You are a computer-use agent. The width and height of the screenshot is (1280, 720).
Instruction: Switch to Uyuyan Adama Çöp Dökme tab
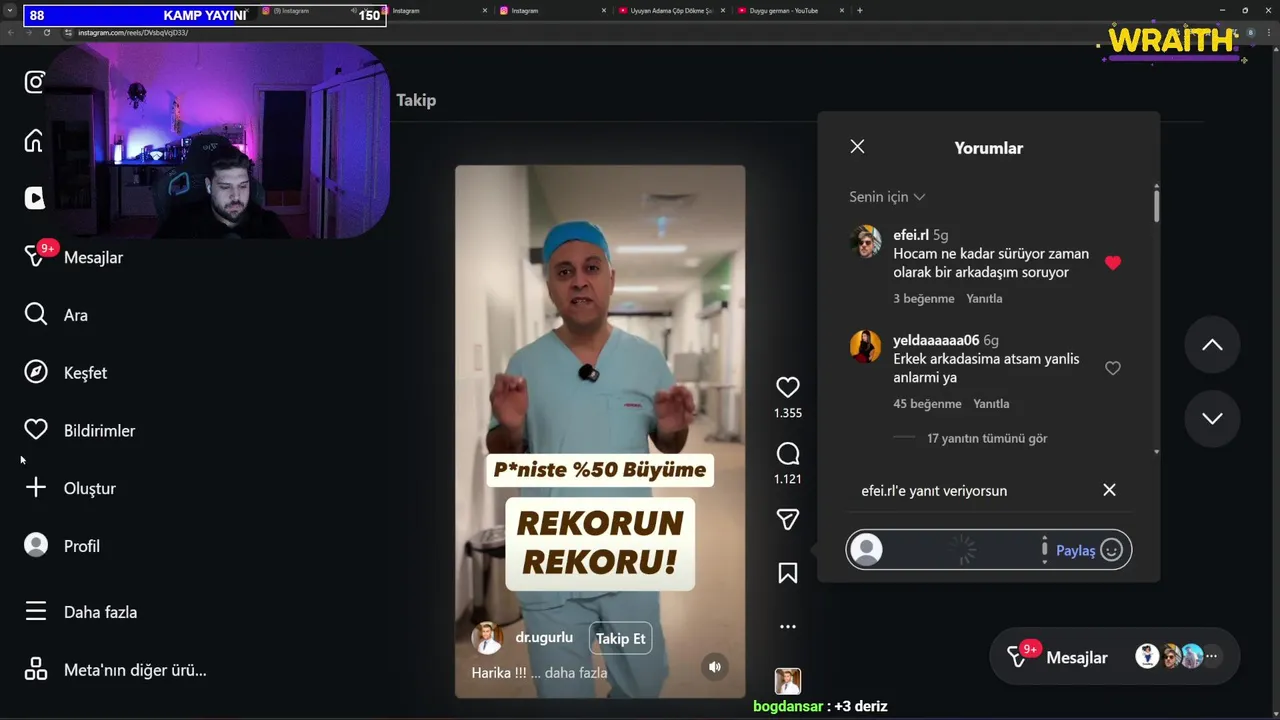coord(671,10)
